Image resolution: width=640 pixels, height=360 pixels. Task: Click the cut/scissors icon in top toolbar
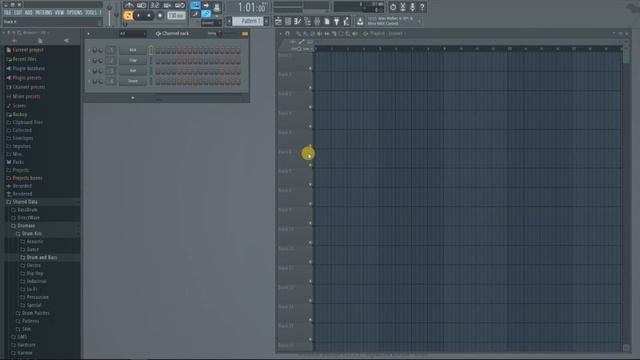click(403, 7)
